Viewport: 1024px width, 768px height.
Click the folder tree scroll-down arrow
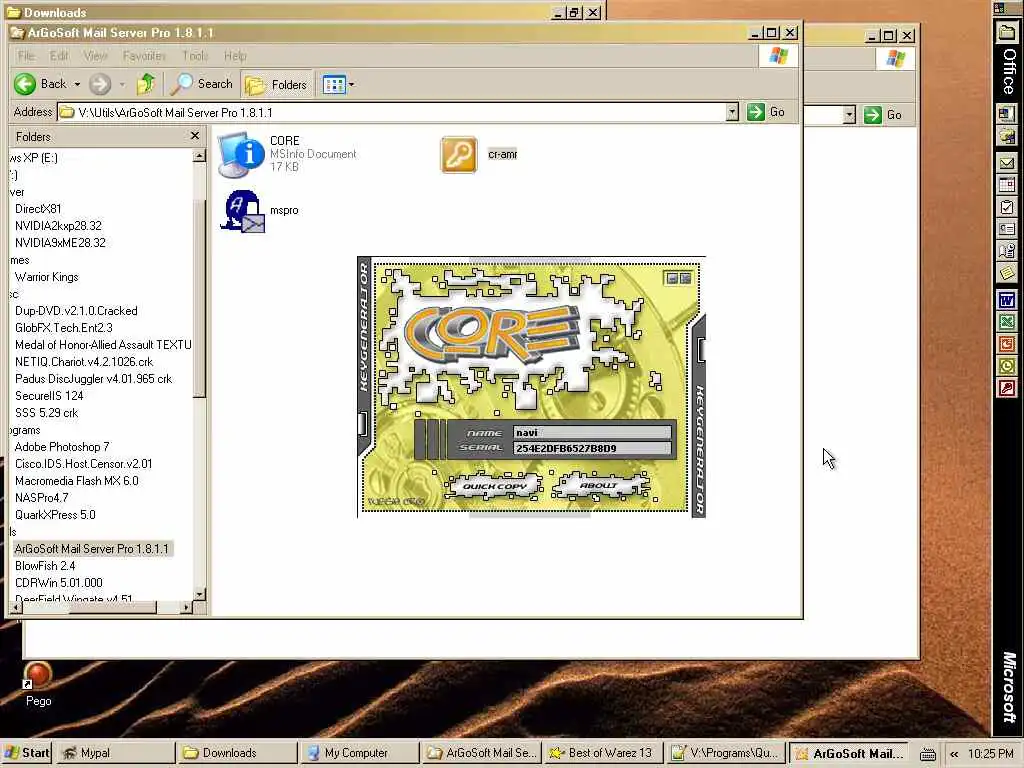[200, 594]
